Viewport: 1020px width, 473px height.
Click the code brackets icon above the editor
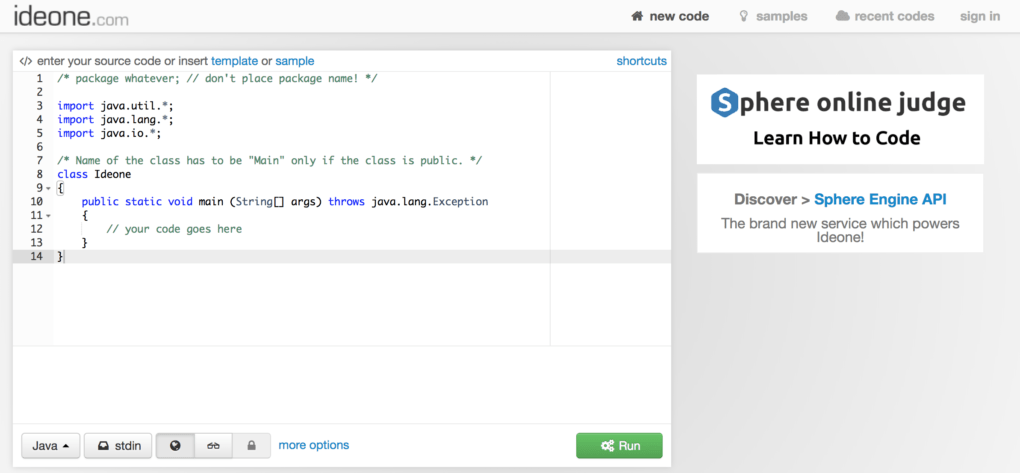(26, 61)
